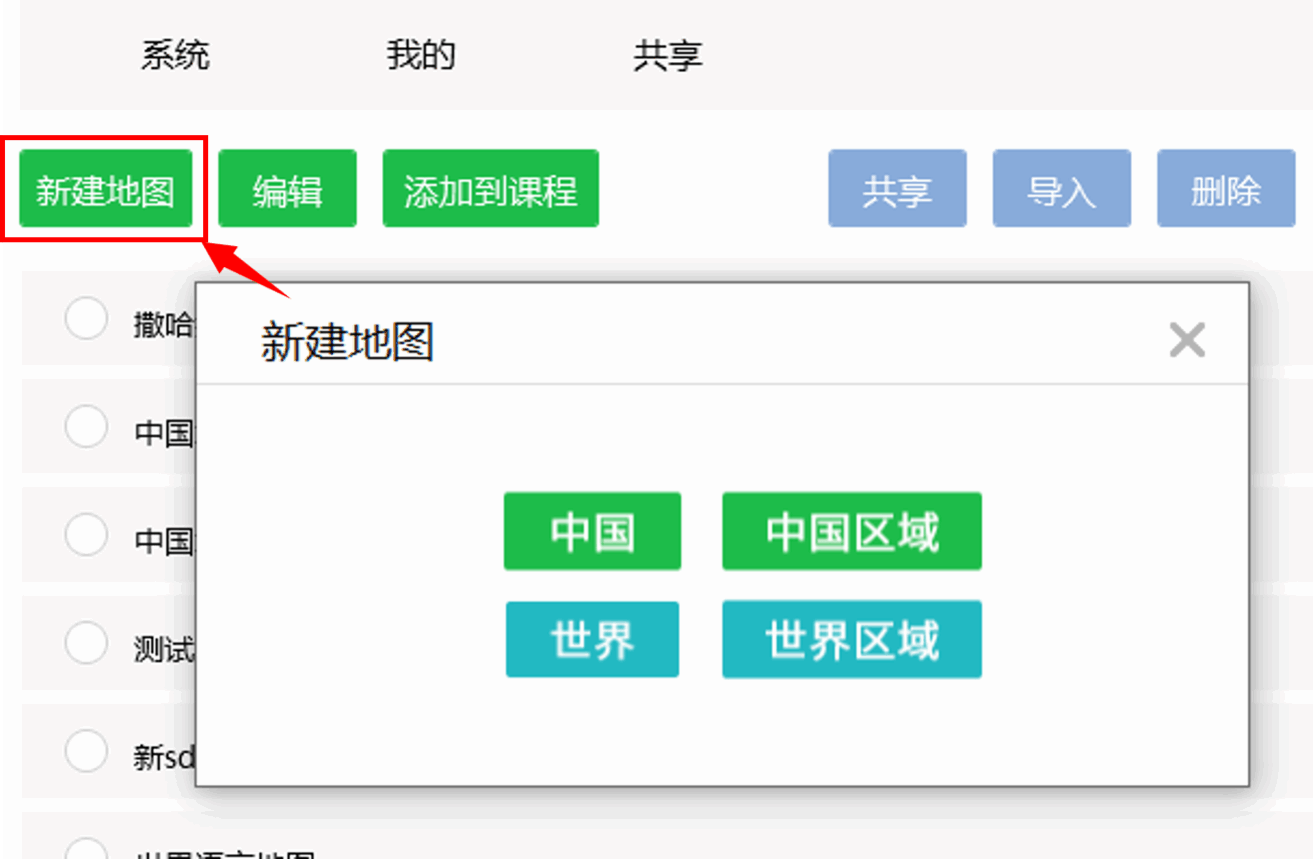This screenshot has height=859, width=1313.
Task: Close the 新建地图 dialog with the X
Action: 1187,340
